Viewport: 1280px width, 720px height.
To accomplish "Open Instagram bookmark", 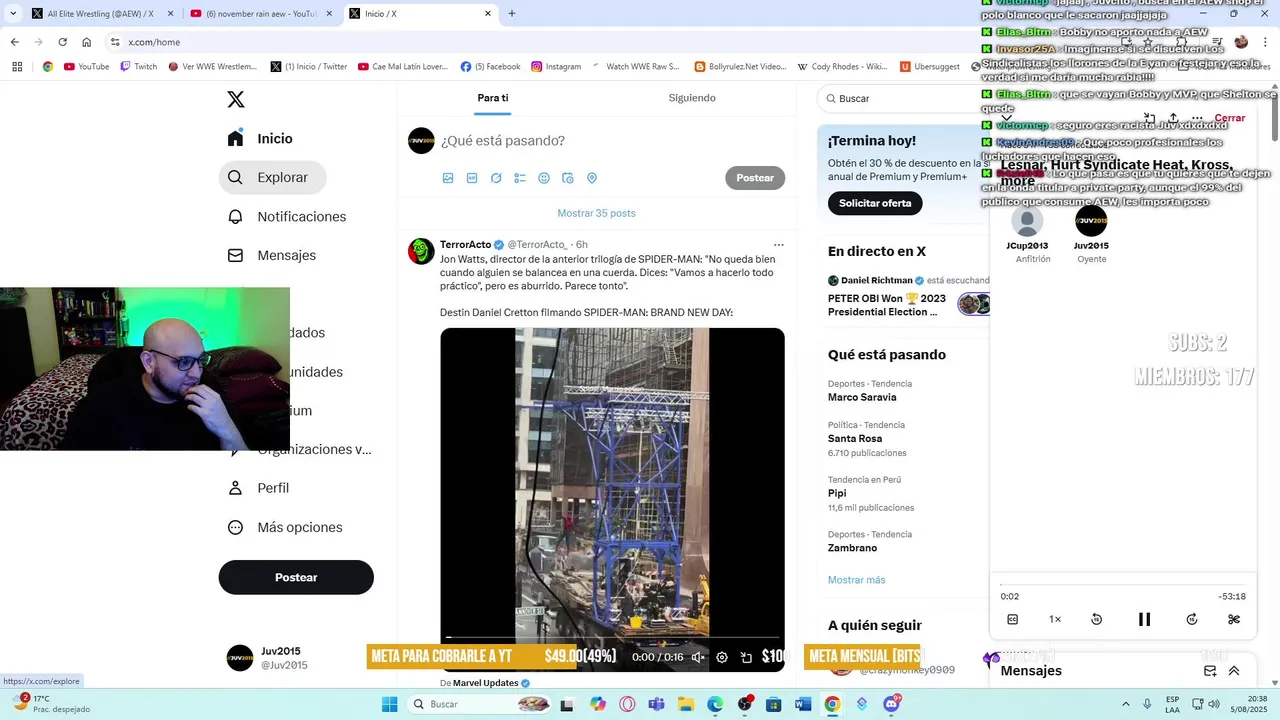I will pyautogui.click(x=556, y=67).
